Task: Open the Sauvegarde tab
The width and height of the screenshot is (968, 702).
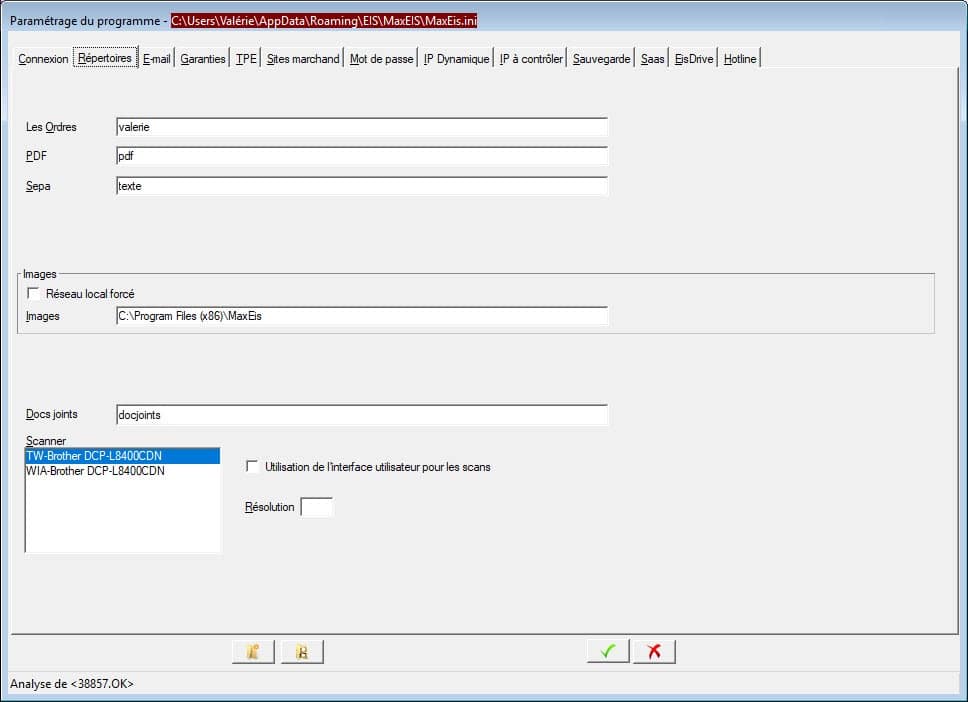Action: [601, 59]
